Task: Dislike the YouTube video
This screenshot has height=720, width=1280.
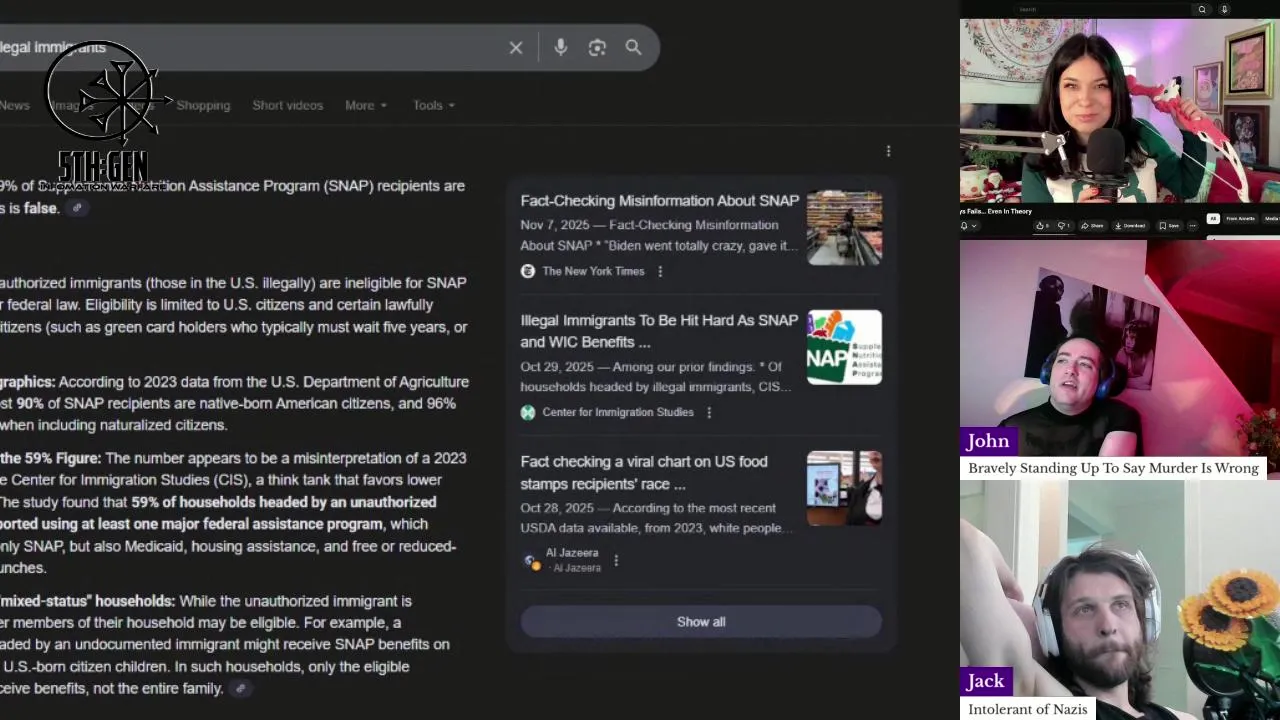Action: click(x=1064, y=225)
